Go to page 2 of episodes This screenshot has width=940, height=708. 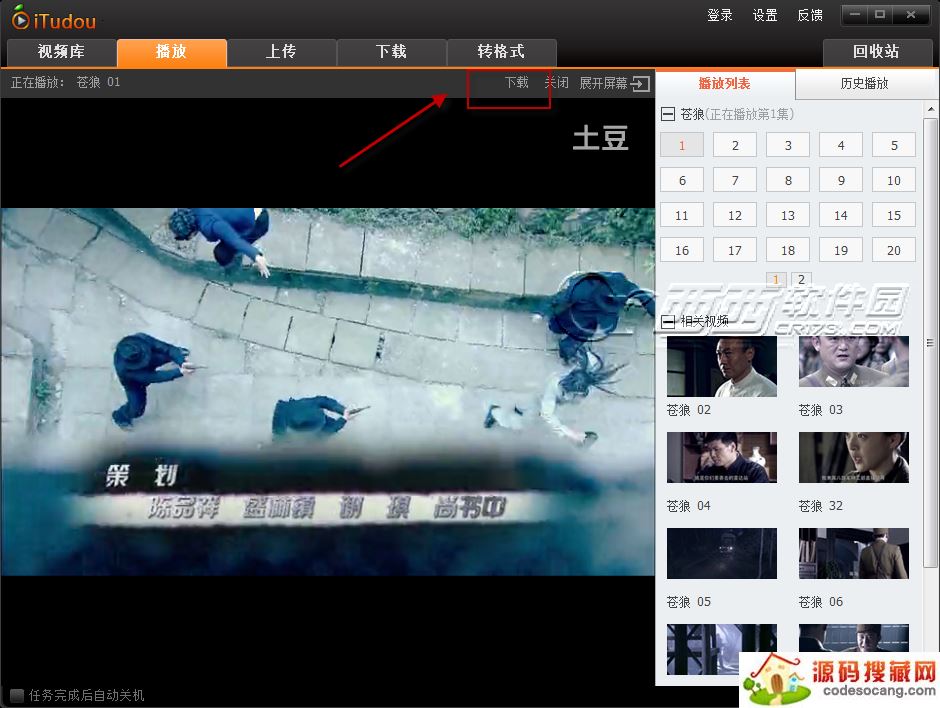click(802, 279)
